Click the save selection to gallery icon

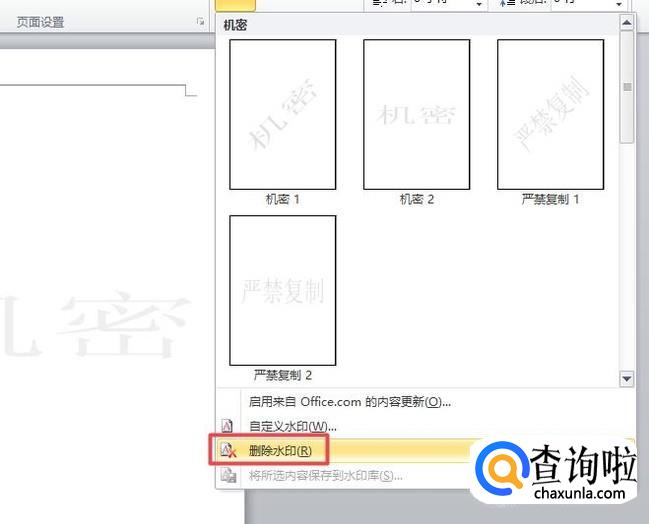click(x=227, y=476)
